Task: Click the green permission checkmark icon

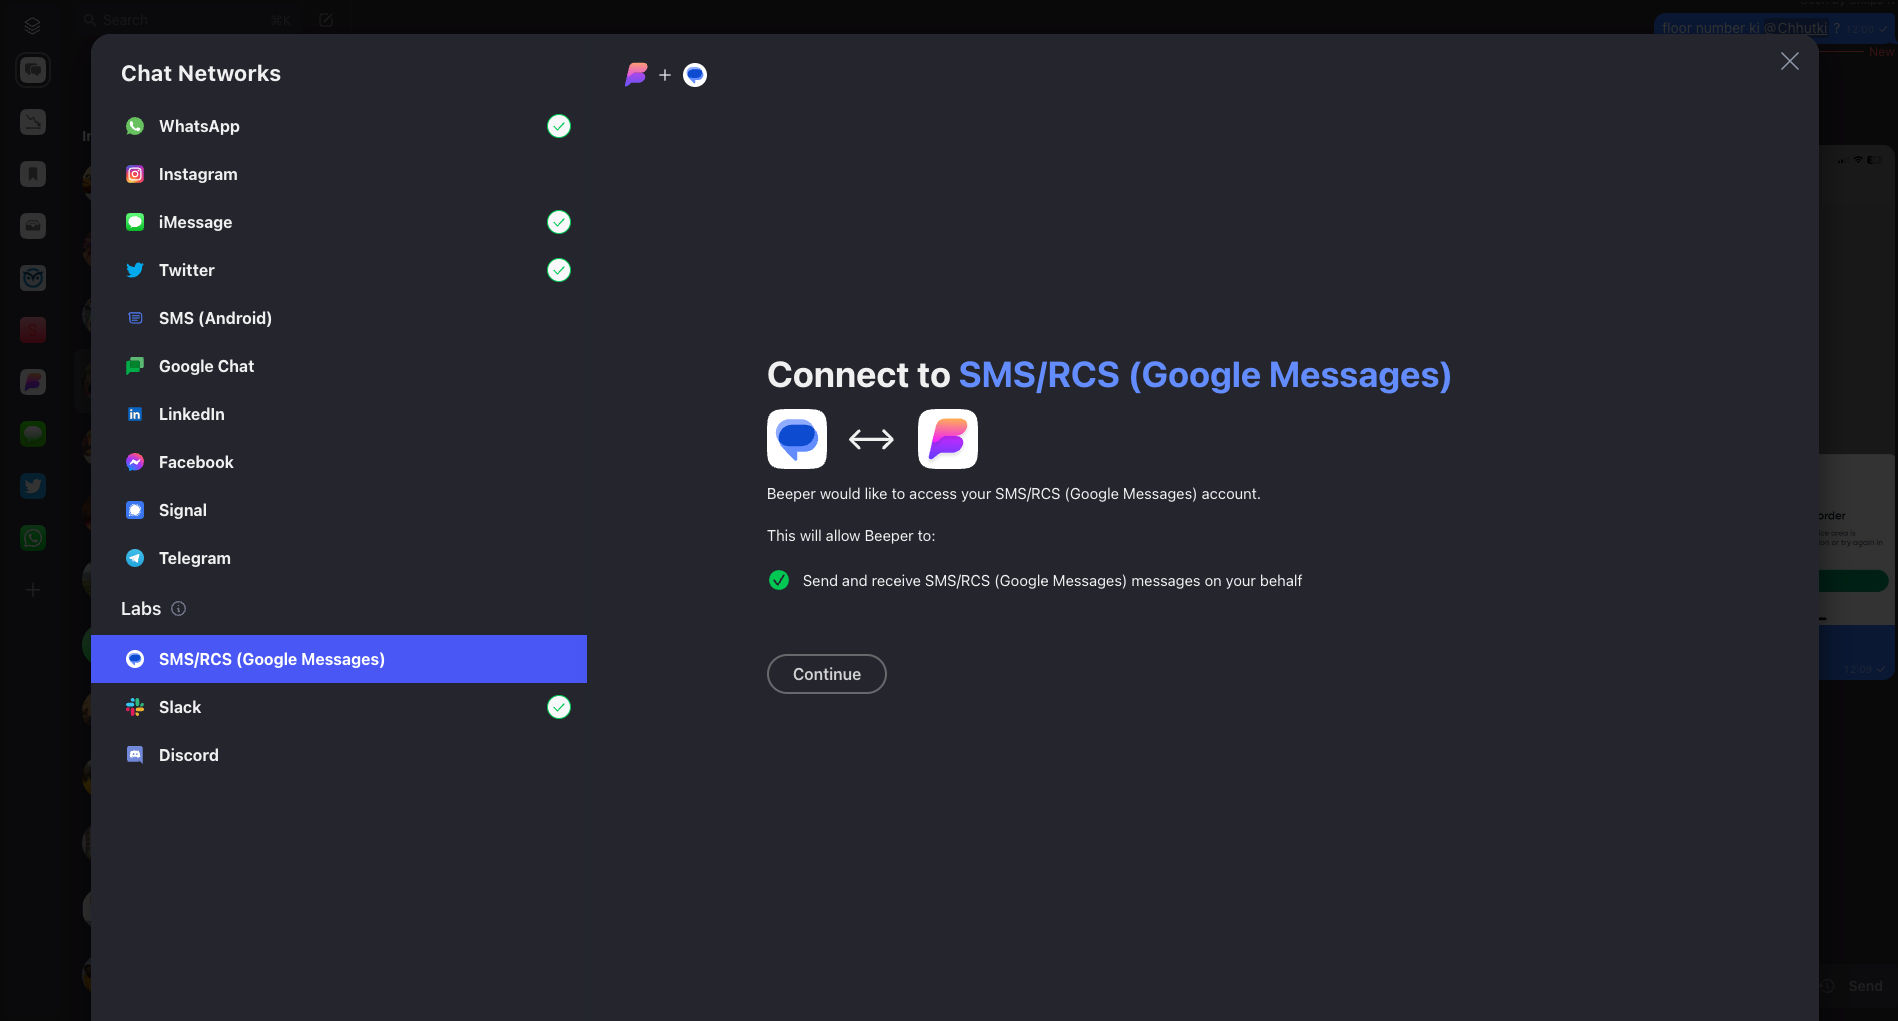Action: (x=779, y=580)
